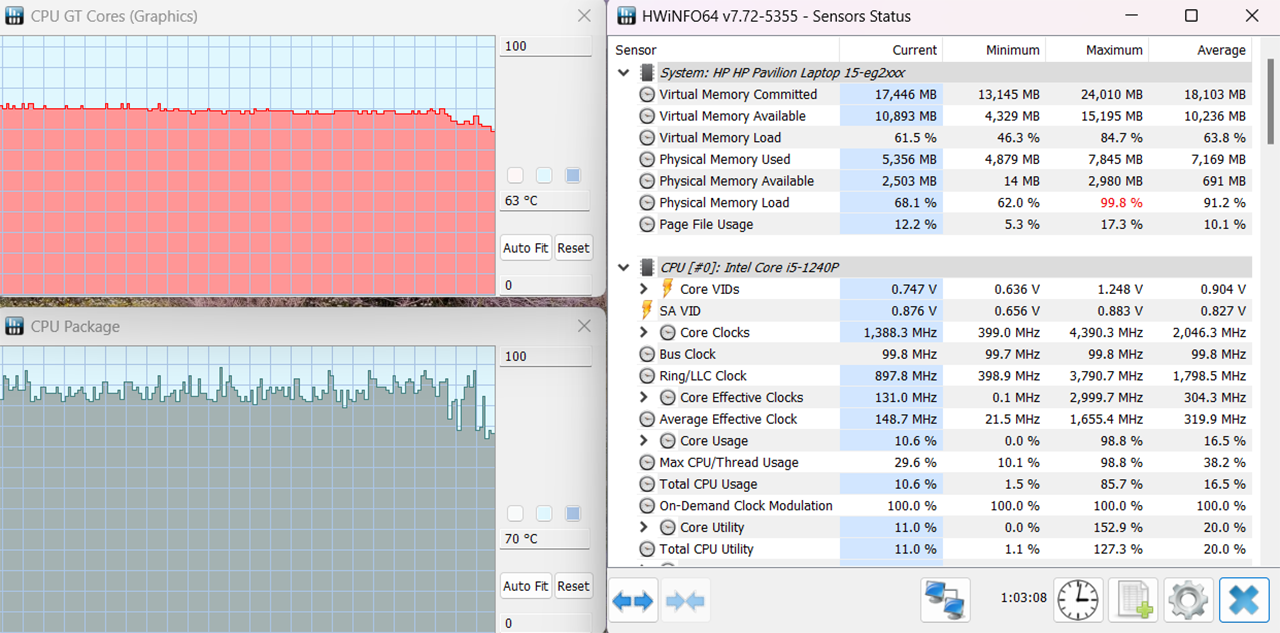This screenshot has width=1280, height=633.
Task: Expand the Core Clocks row
Action: tap(644, 333)
